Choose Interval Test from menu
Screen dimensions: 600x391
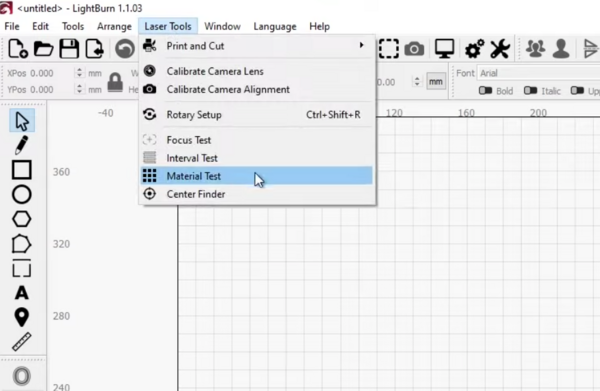[x=256, y=158]
